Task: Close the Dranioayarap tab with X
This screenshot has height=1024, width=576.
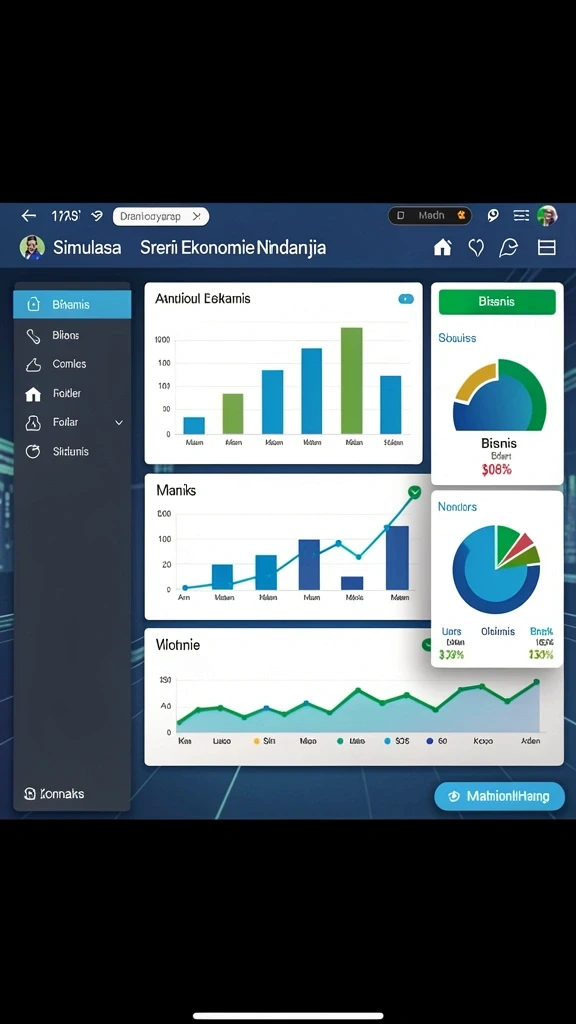Action: coord(195,216)
